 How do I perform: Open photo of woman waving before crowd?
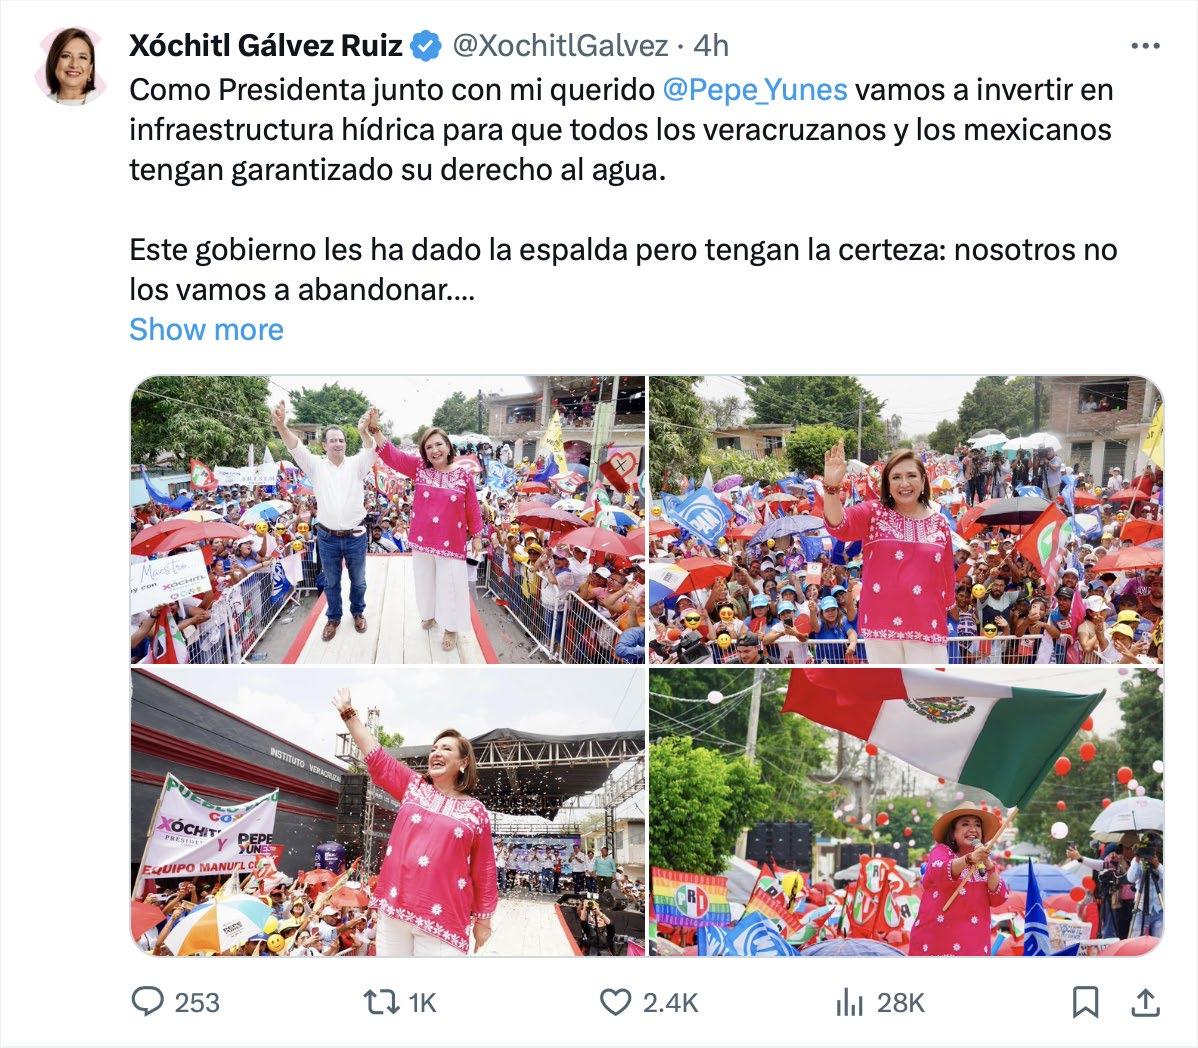[906, 519]
